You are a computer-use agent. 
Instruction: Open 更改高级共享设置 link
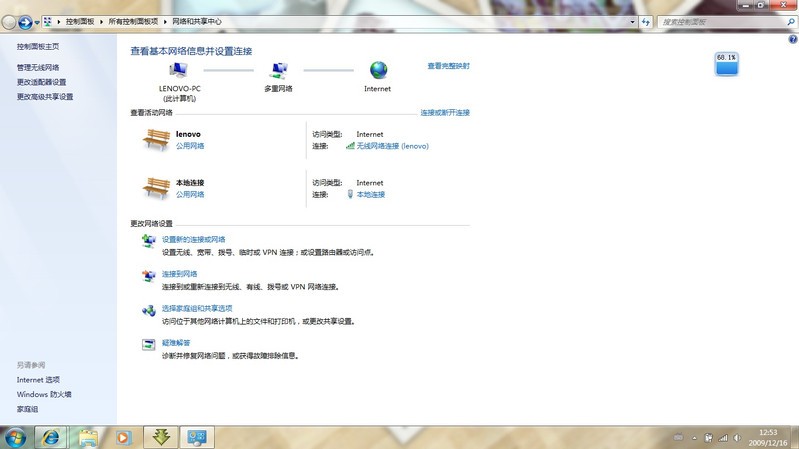(45, 97)
